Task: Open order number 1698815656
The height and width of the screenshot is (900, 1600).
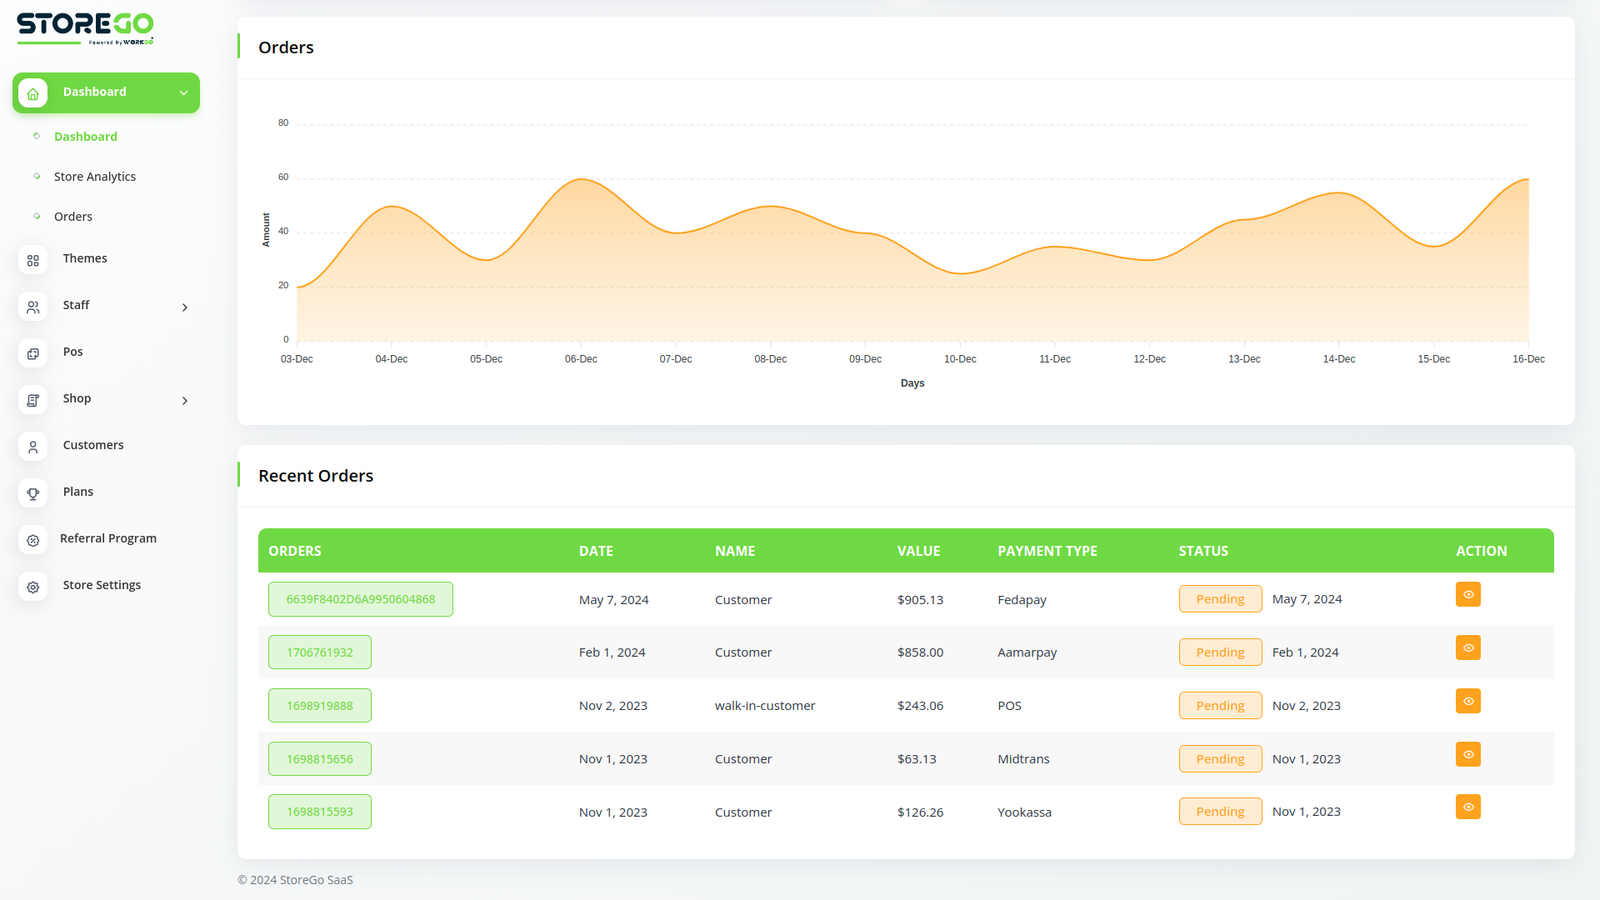Action: (x=320, y=759)
